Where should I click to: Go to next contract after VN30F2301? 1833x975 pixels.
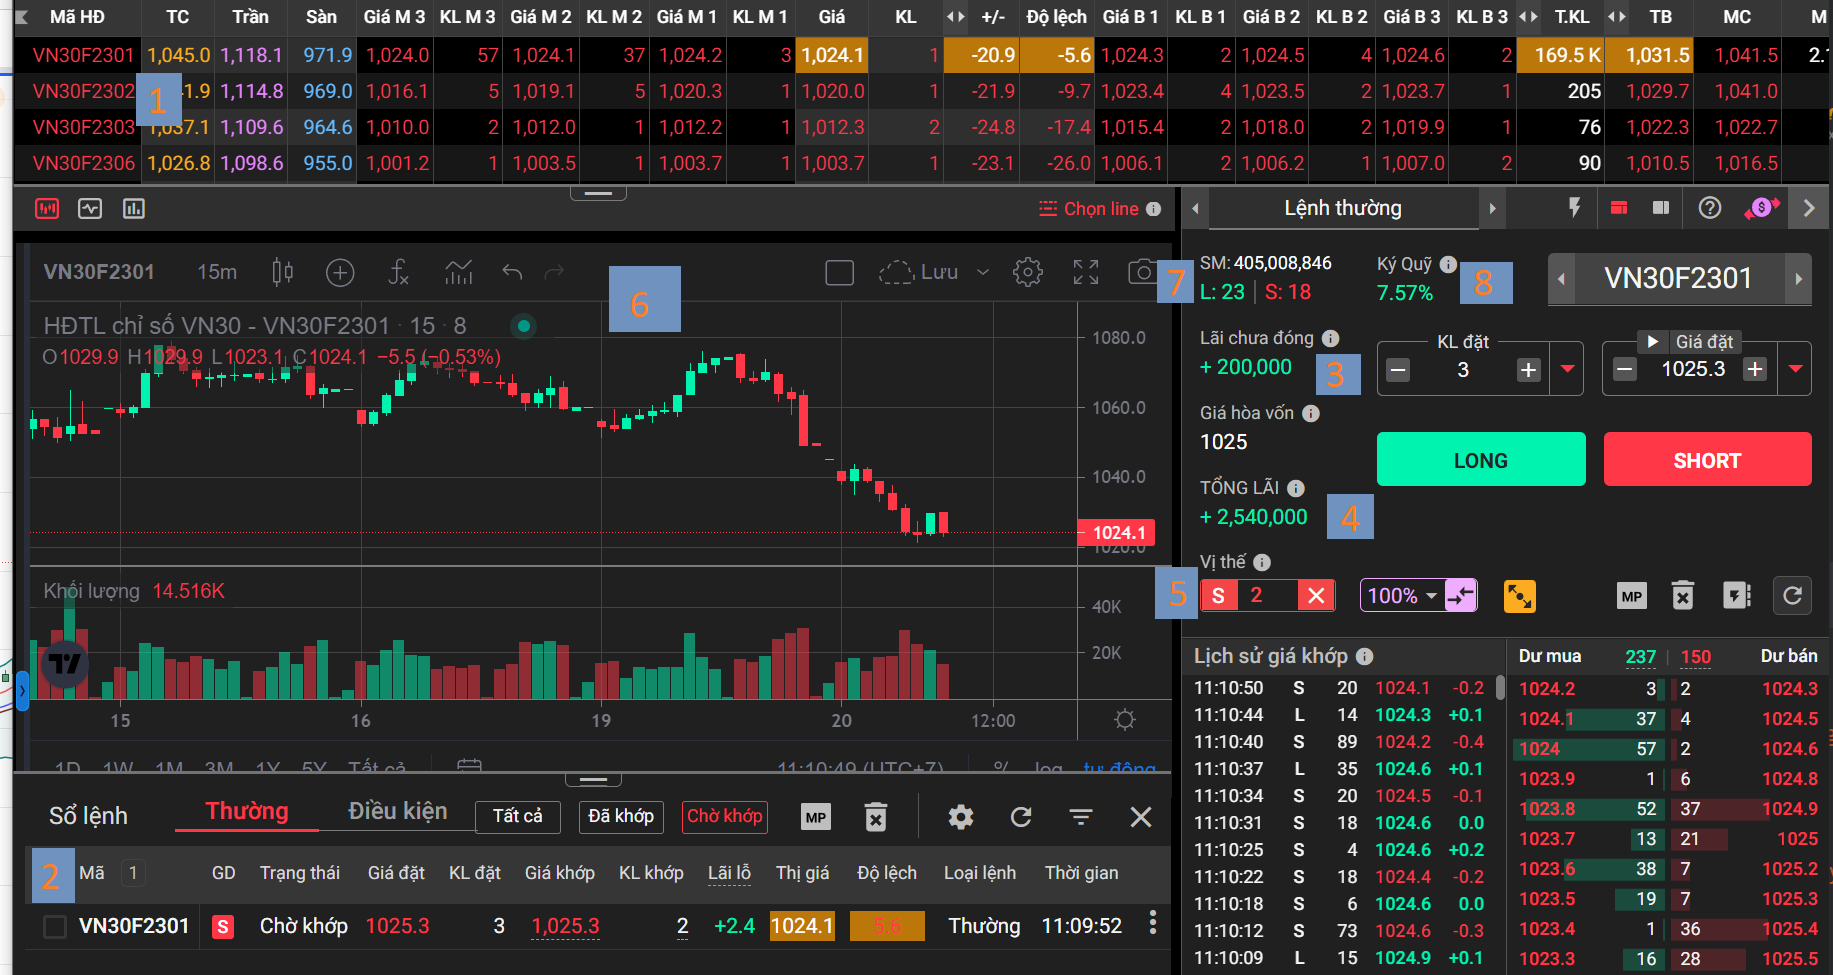click(x=1799, y=279)
